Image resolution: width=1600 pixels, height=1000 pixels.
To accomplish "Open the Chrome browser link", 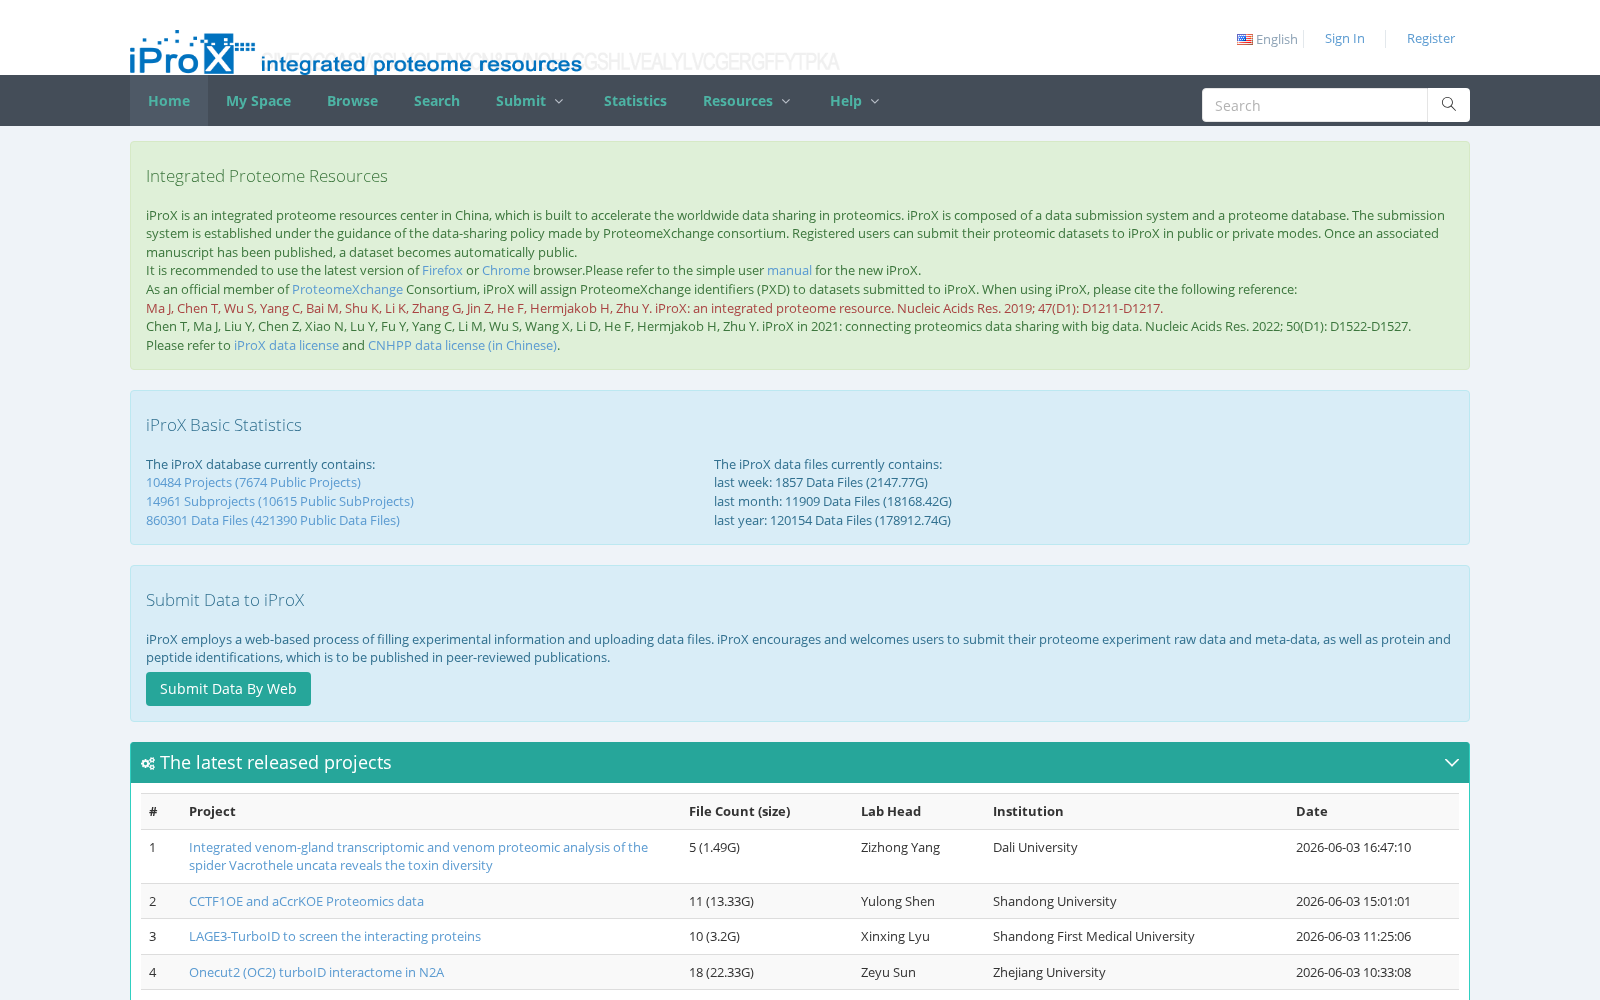I will [506, 270].
